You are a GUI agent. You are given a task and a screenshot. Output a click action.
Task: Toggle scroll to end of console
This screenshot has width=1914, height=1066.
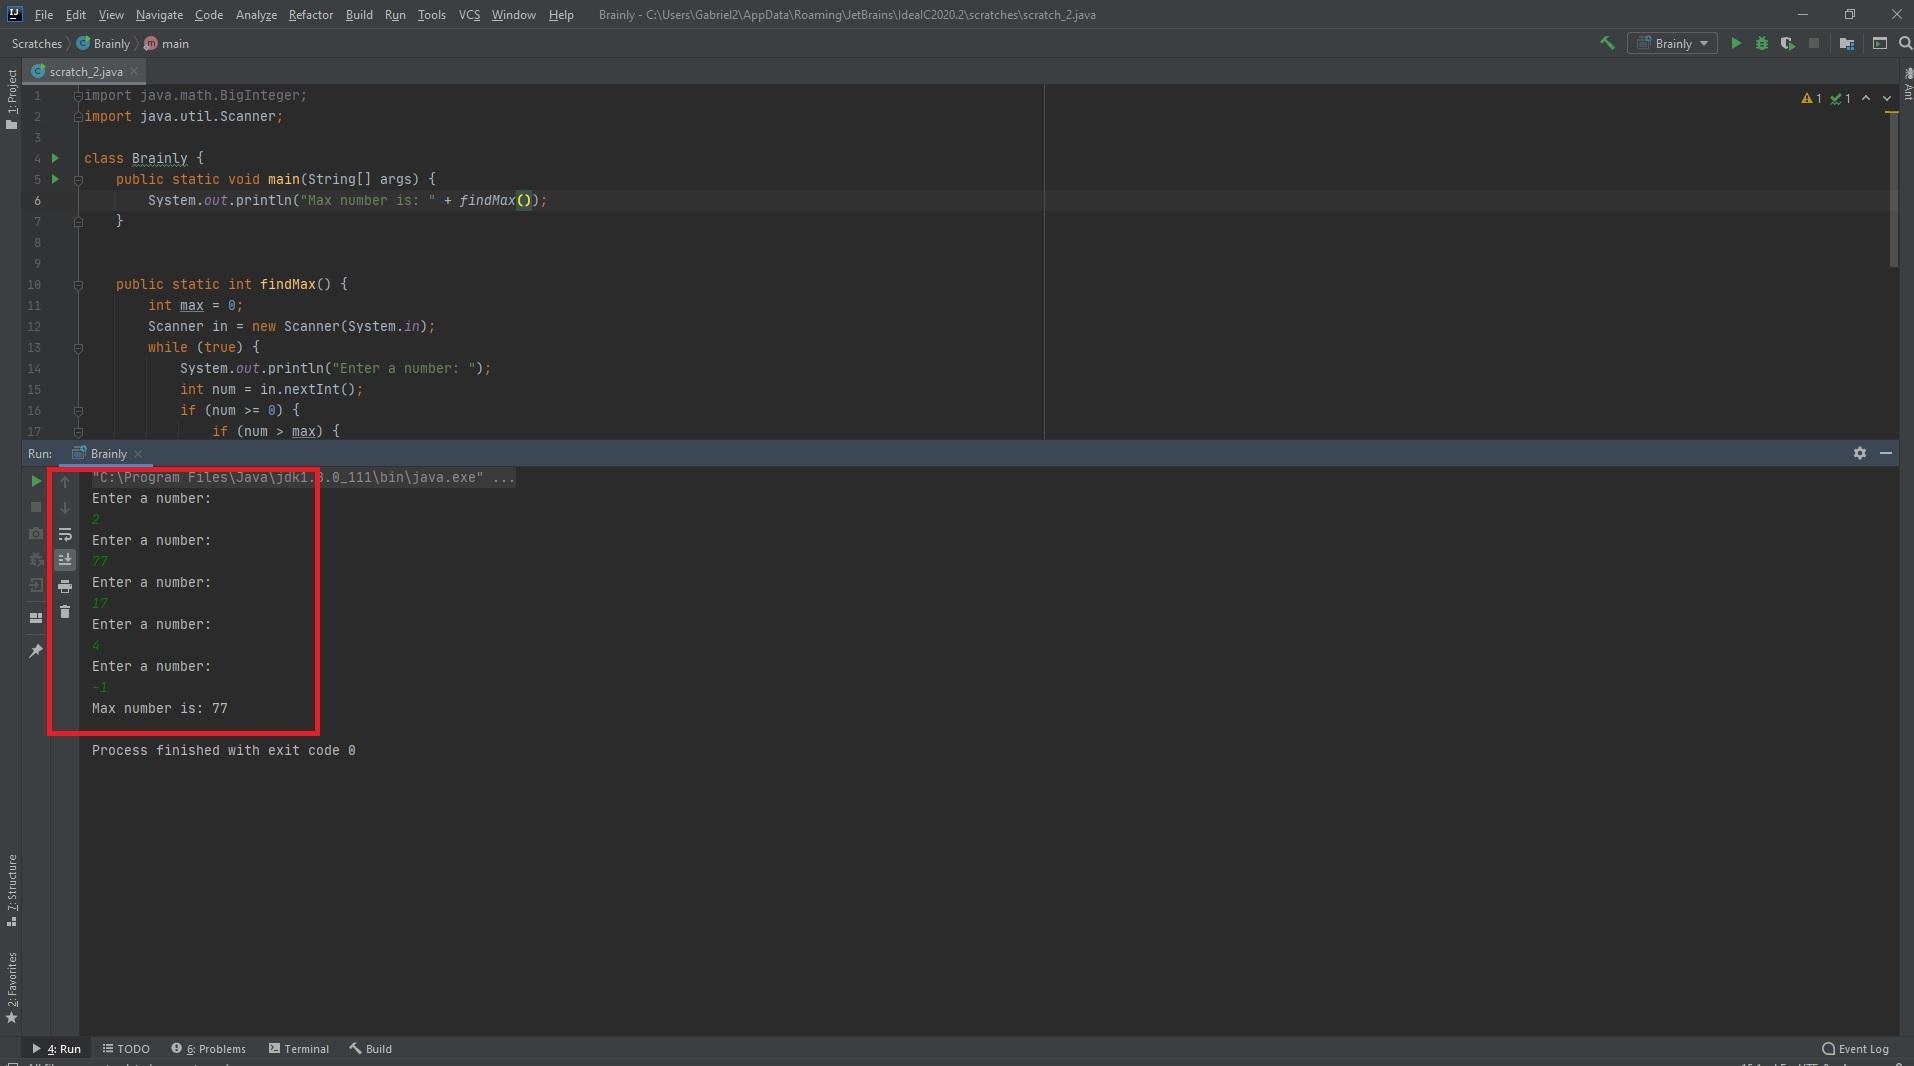click(x=65, y=560)
